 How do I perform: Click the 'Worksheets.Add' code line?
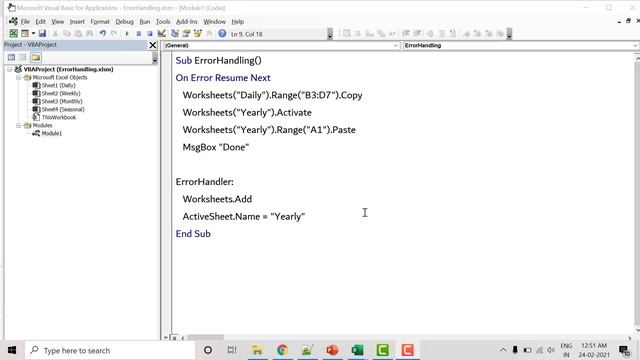click(x=217, y=199)
